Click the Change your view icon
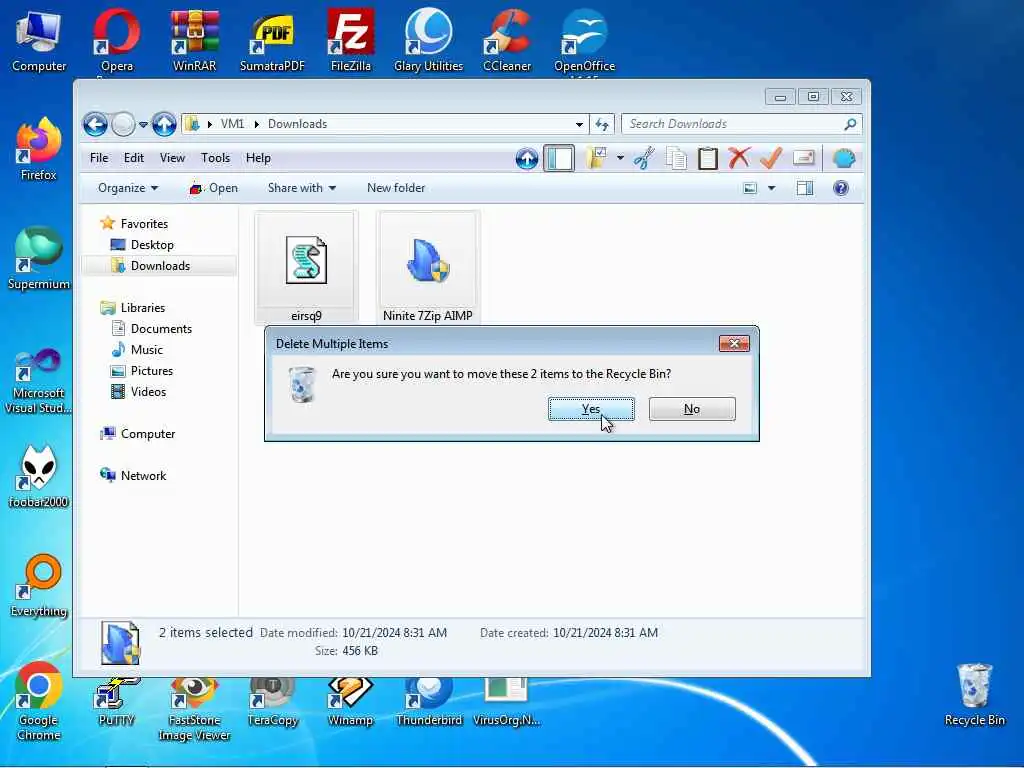This screenshot has width=1024, height=768. [750, 188]
